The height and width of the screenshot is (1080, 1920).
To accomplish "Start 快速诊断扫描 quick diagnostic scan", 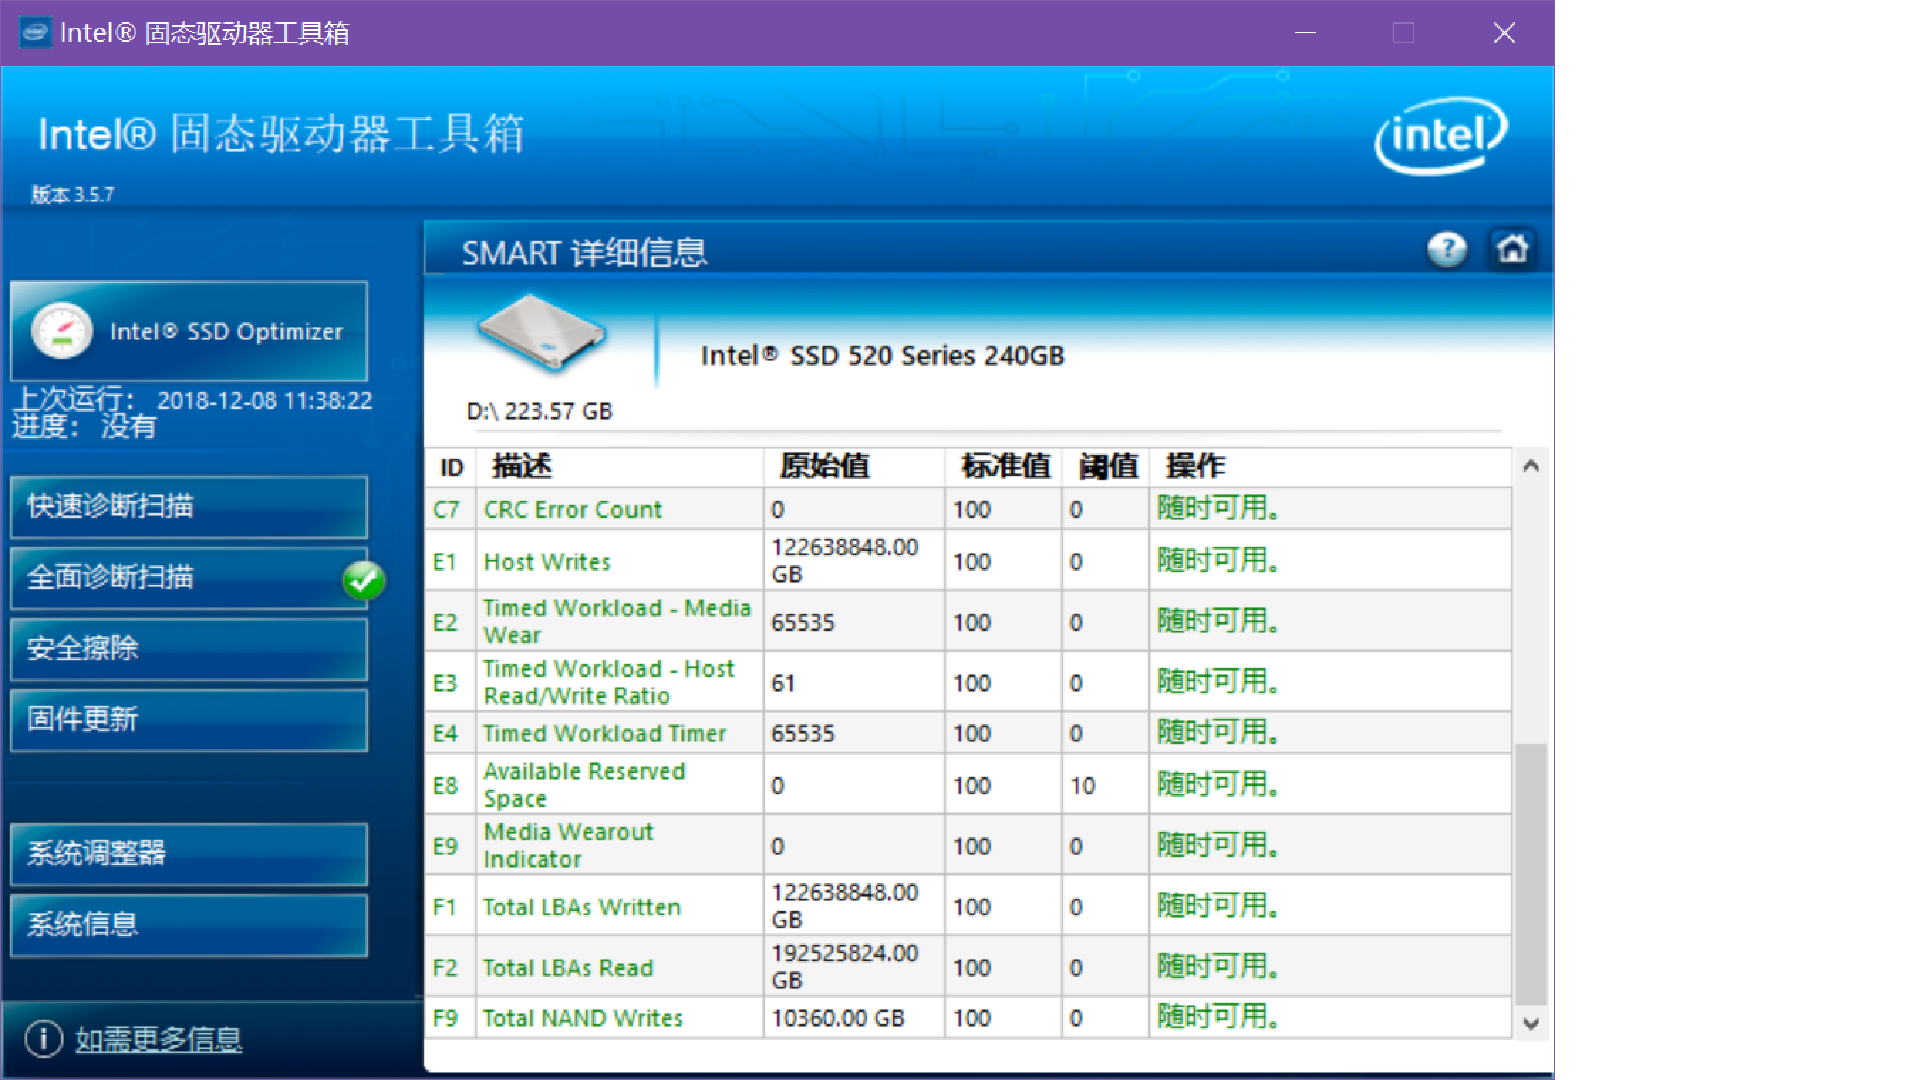I will click(189, 507).
